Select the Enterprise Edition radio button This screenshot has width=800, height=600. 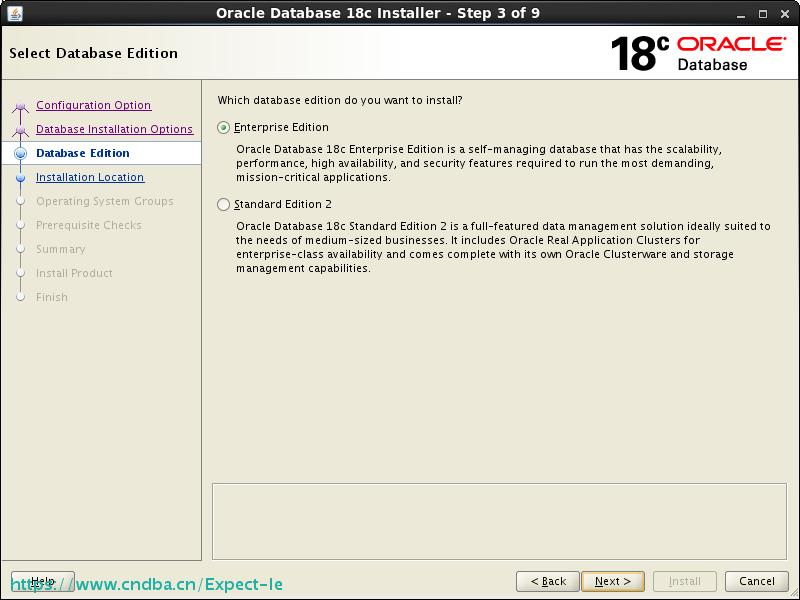[223, 128]
